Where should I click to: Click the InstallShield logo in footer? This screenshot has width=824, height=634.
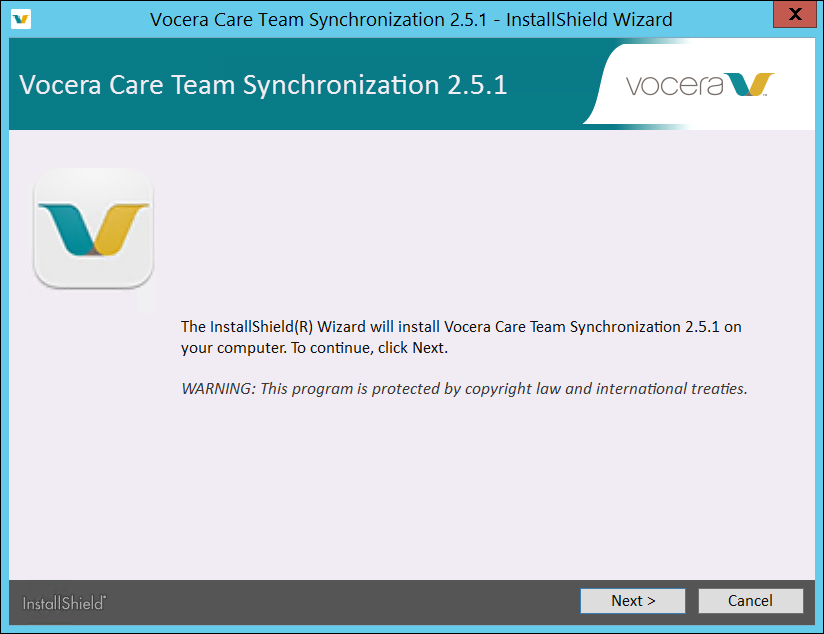click(64, 603)
